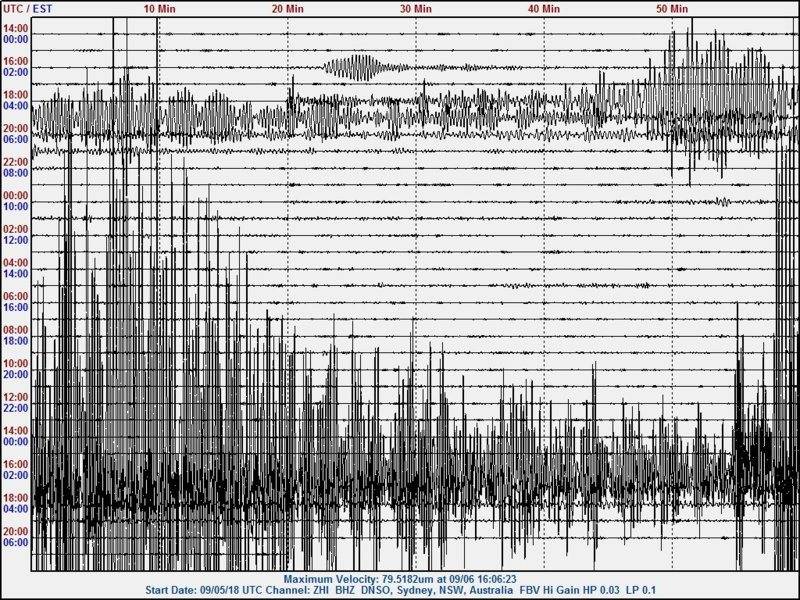This screenshot has width=800, height=600.
Task: Select the red UTC "10:00" row label
Action: pos(16,364)
